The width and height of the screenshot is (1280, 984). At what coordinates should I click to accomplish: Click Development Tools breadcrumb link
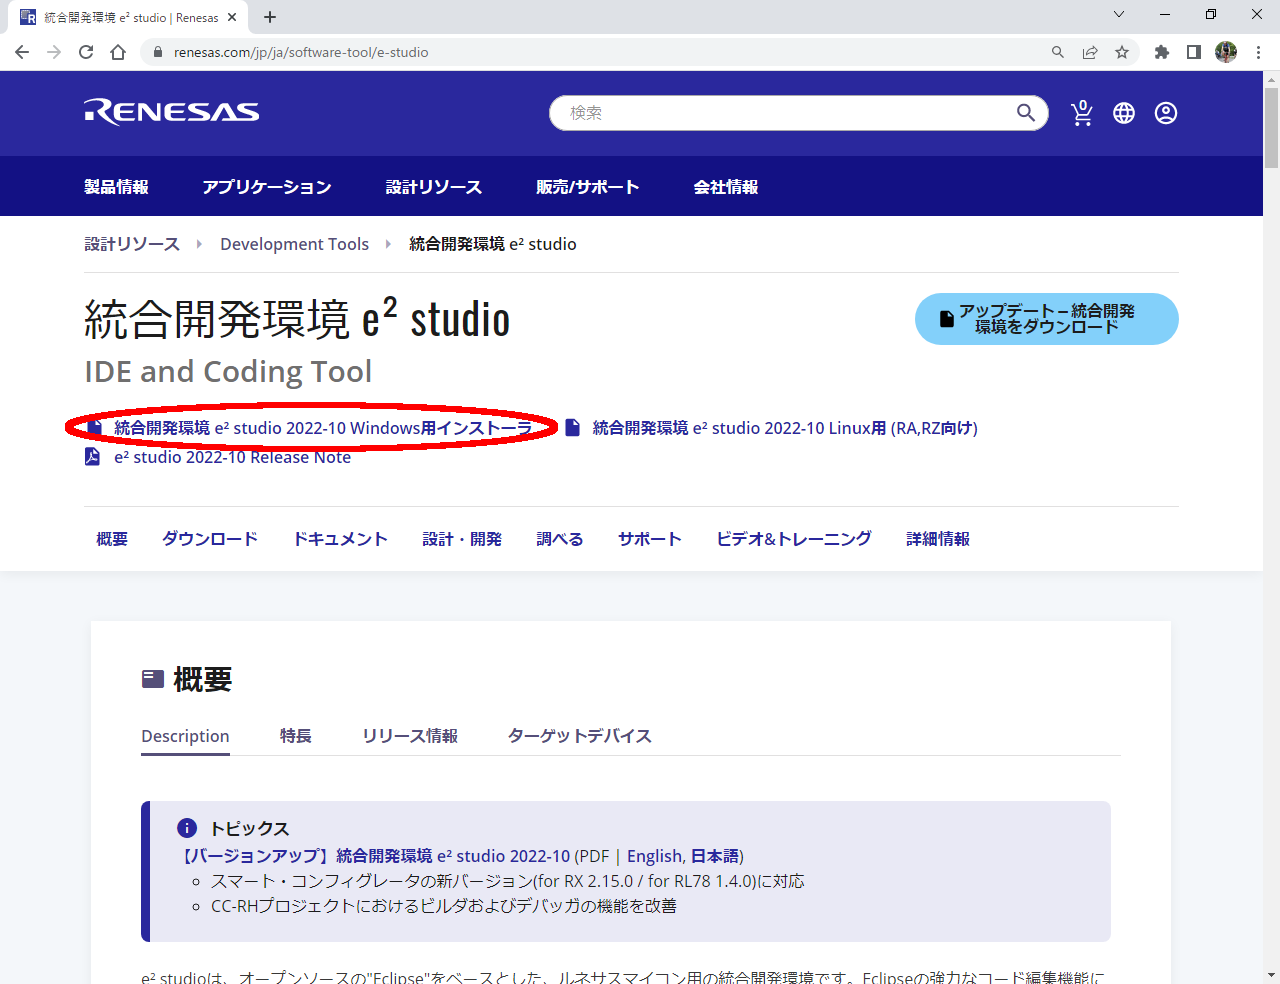pyautogui.click(x=295, y=244)
